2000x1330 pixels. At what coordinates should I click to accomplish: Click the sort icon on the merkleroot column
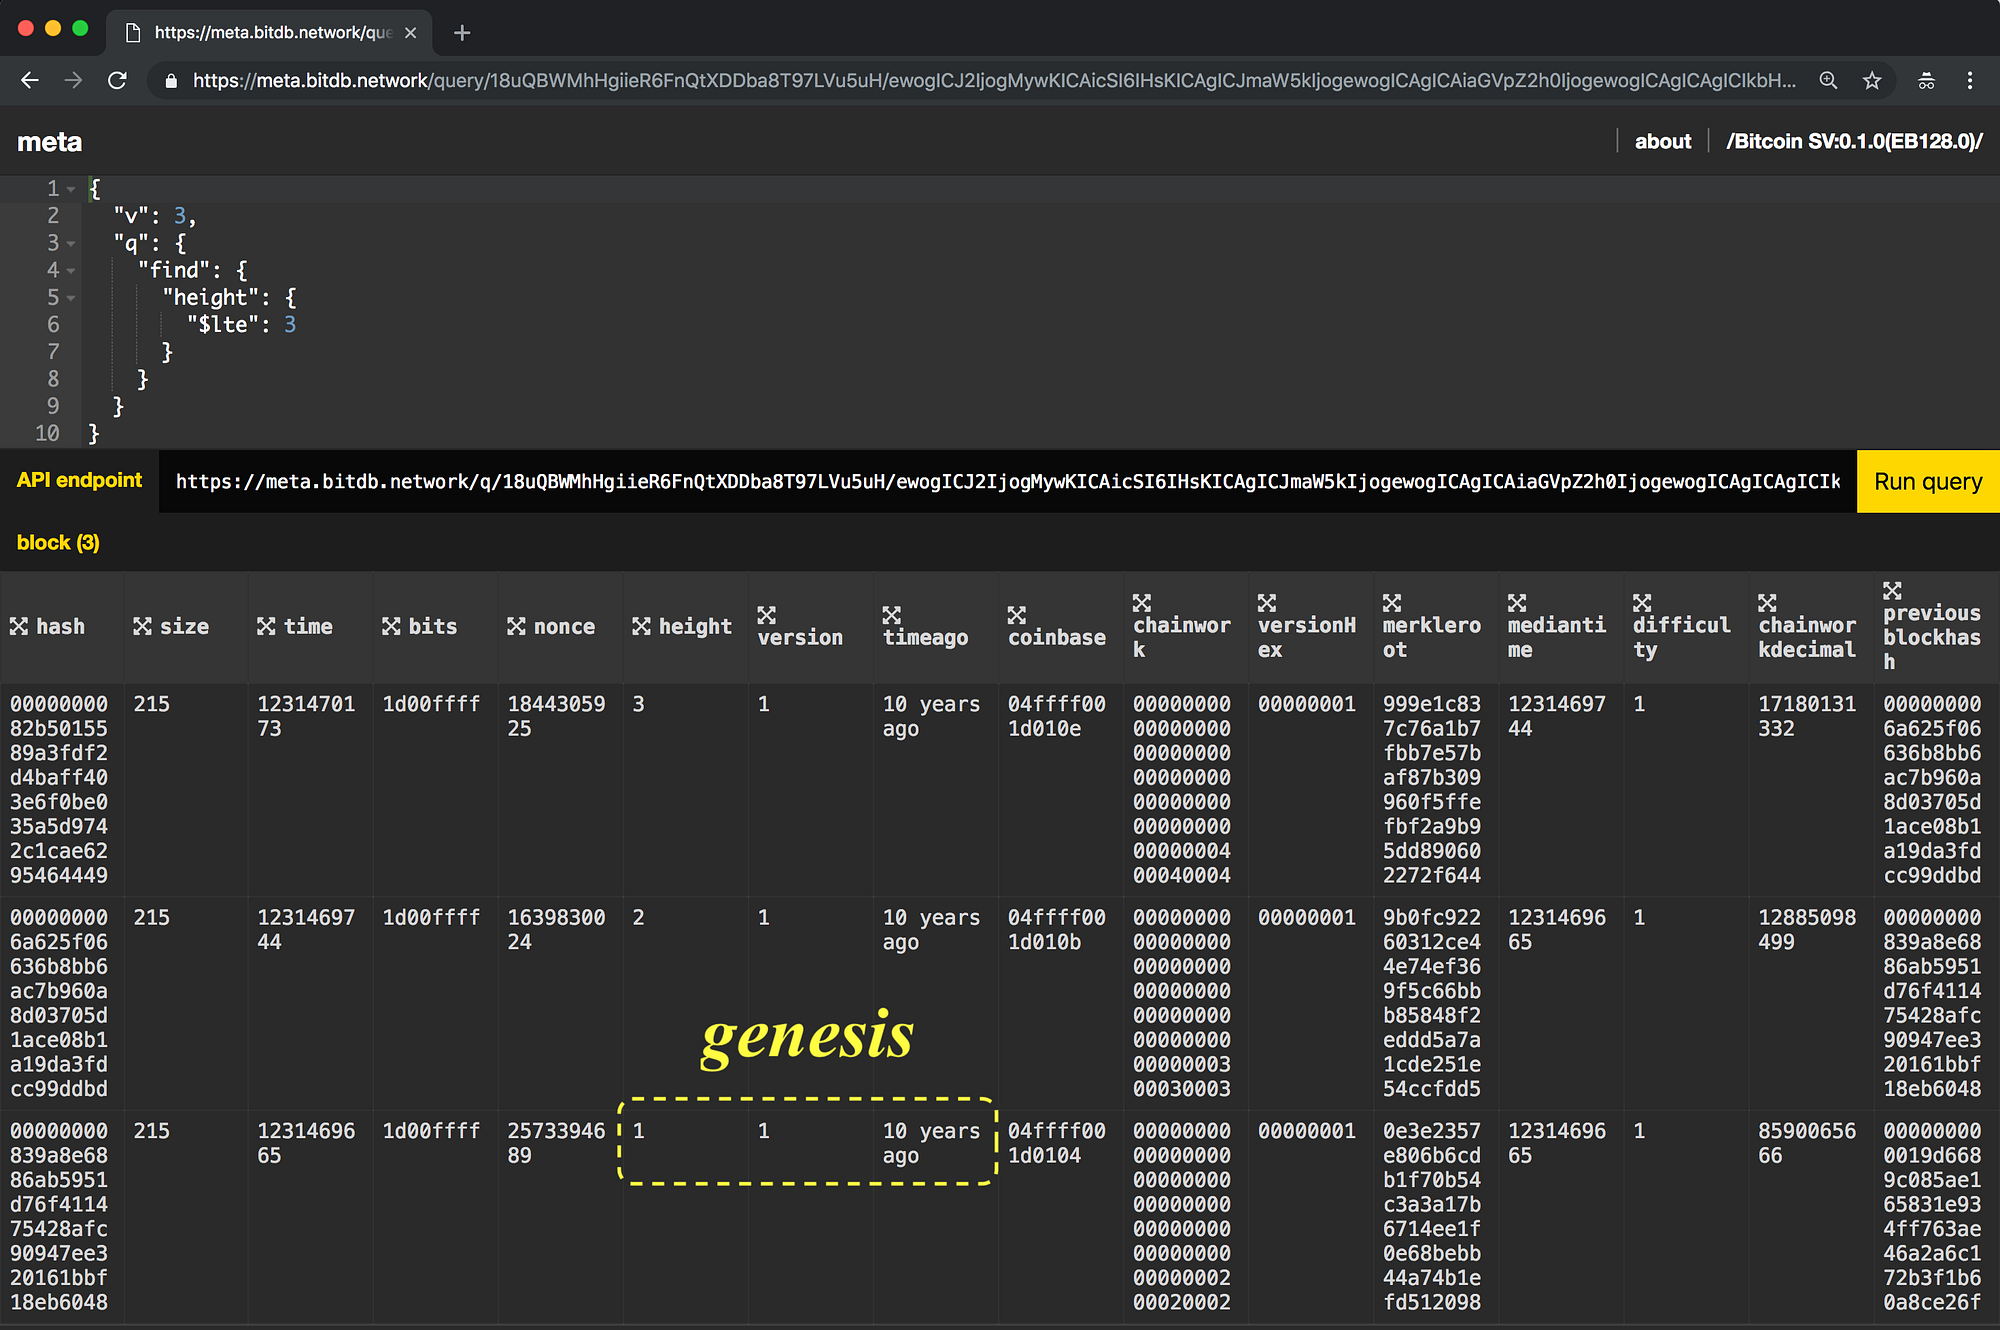1392,603
